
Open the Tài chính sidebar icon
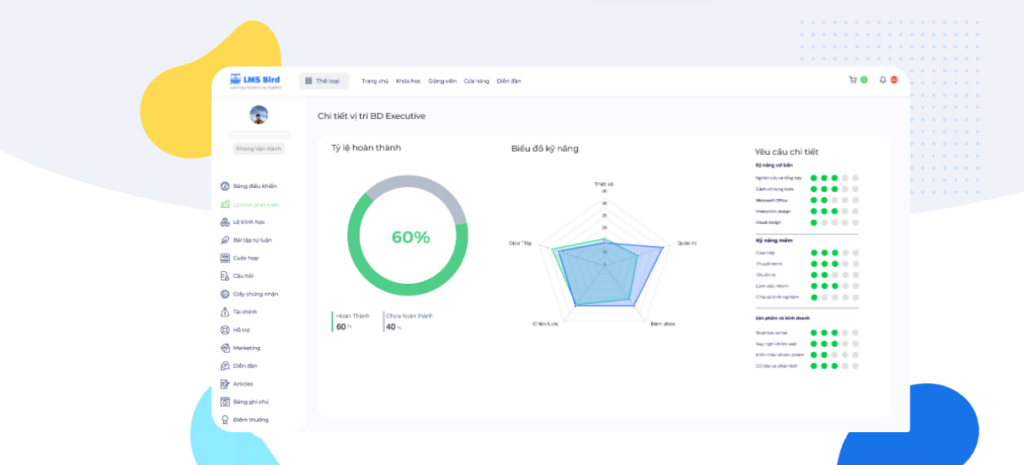click(x=224, y=312)
